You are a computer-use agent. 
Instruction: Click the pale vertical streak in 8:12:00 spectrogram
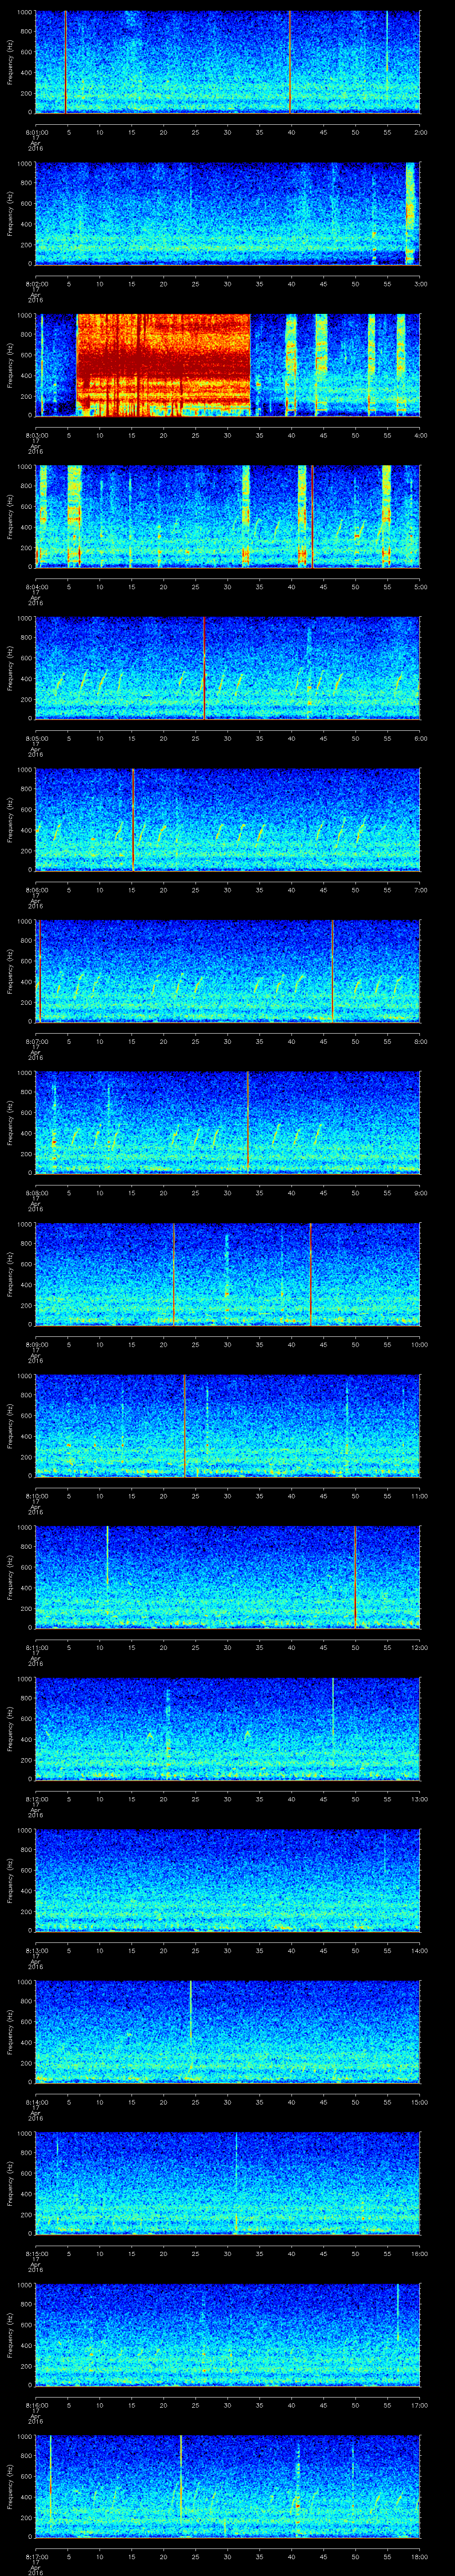tap(333, 1708)
